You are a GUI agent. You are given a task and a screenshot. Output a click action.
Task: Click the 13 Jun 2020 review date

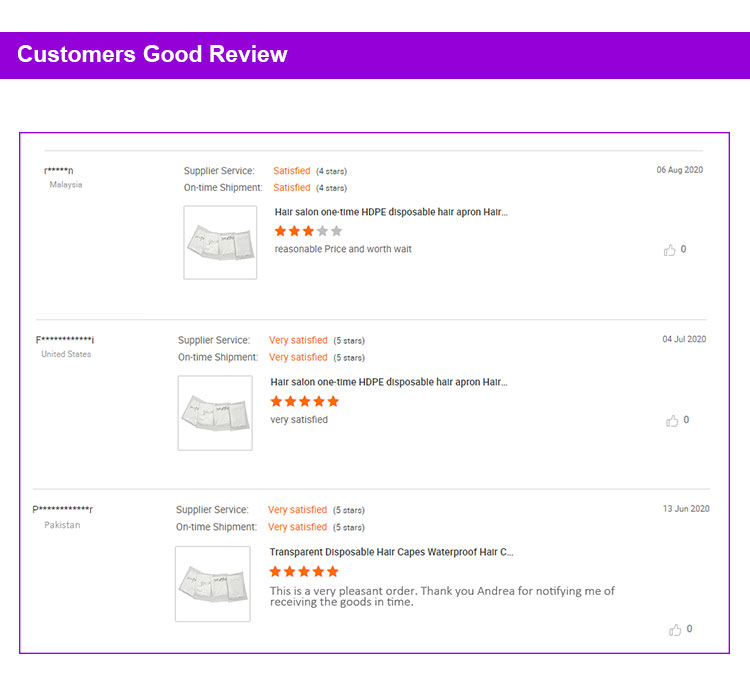tap(685, 509)
